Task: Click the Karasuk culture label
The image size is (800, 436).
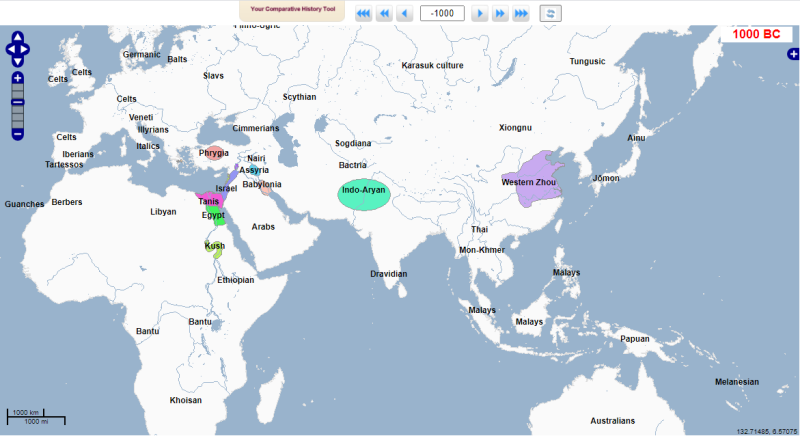Action: [x=432, y=65]
